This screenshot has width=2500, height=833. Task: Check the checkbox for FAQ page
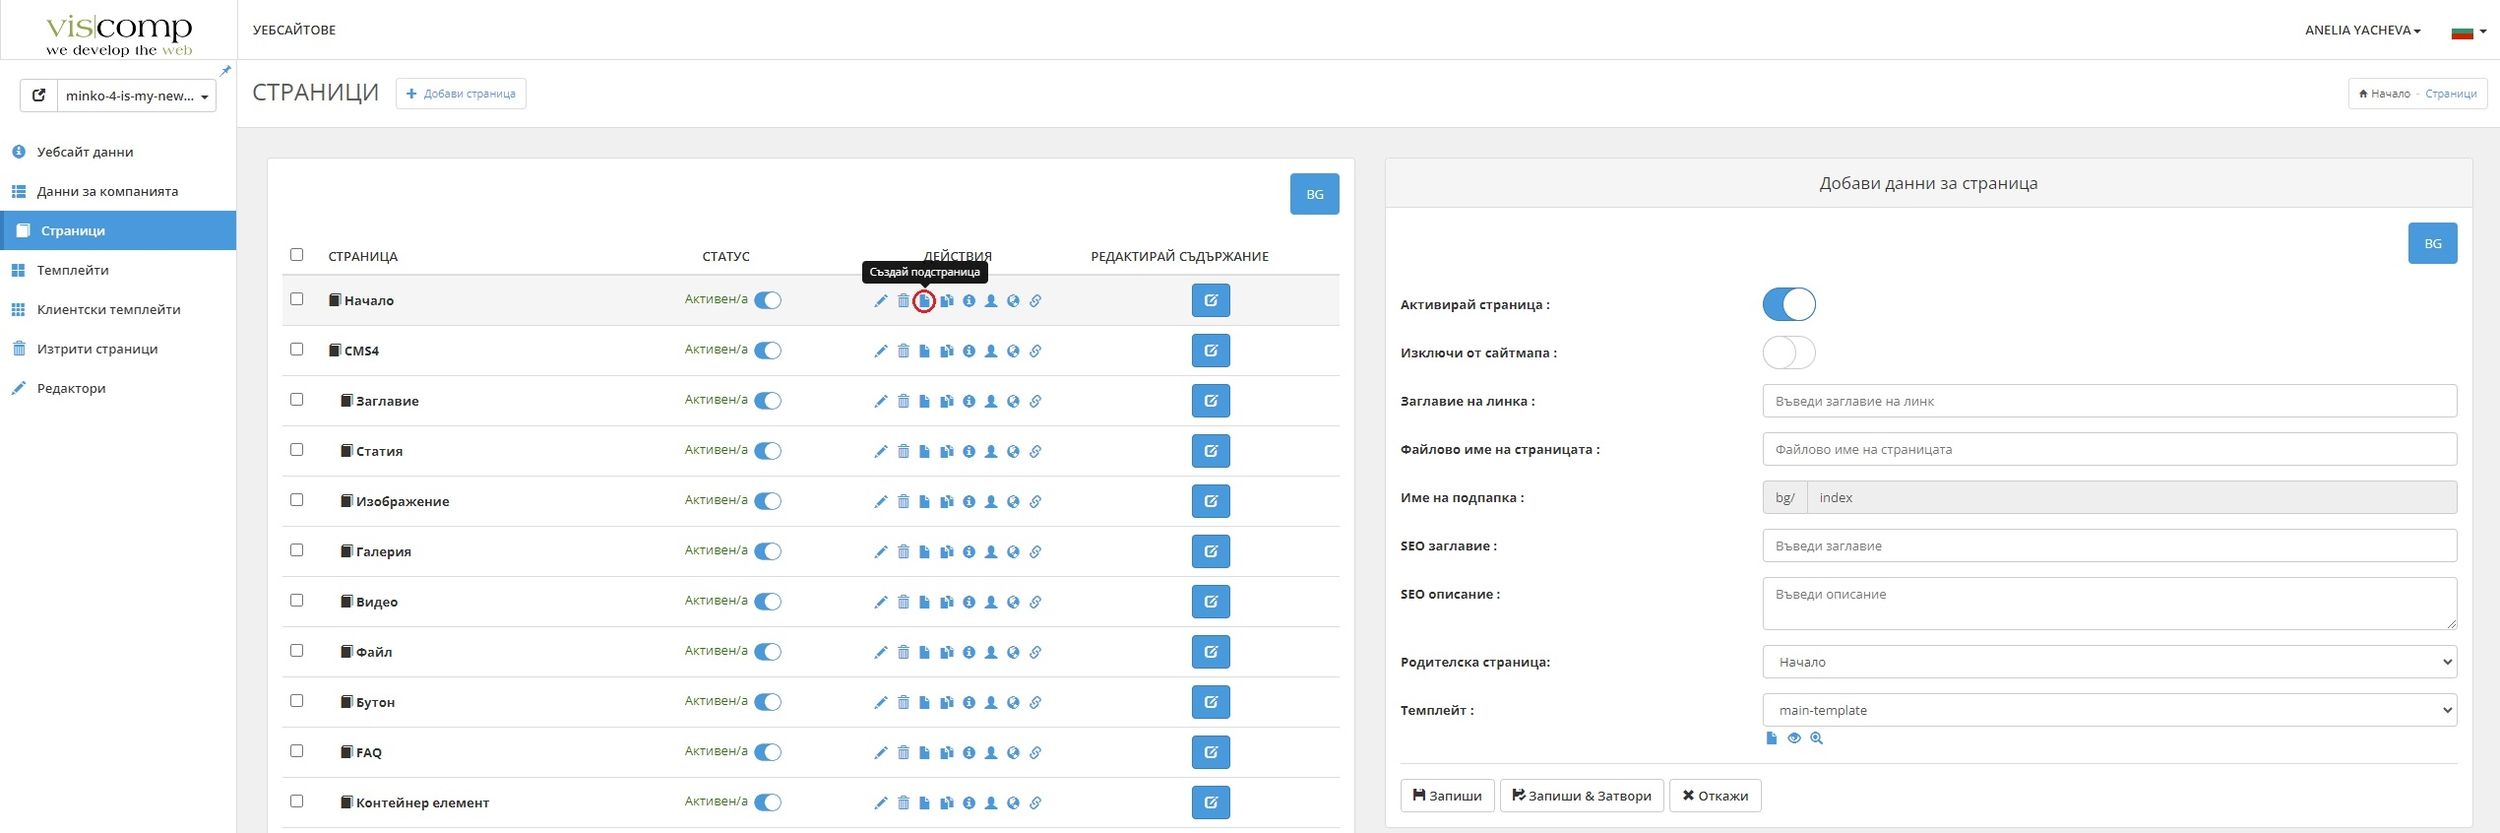[x=297, y=751]
